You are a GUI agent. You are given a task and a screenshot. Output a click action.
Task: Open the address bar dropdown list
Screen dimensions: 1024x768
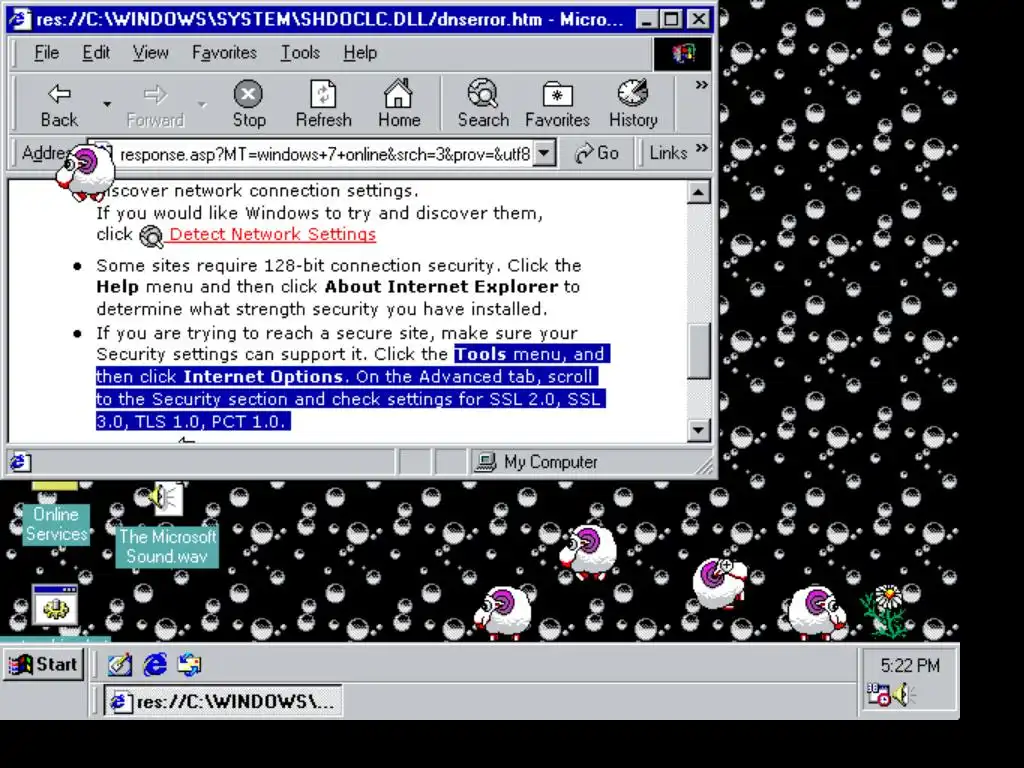coord(545,154)
